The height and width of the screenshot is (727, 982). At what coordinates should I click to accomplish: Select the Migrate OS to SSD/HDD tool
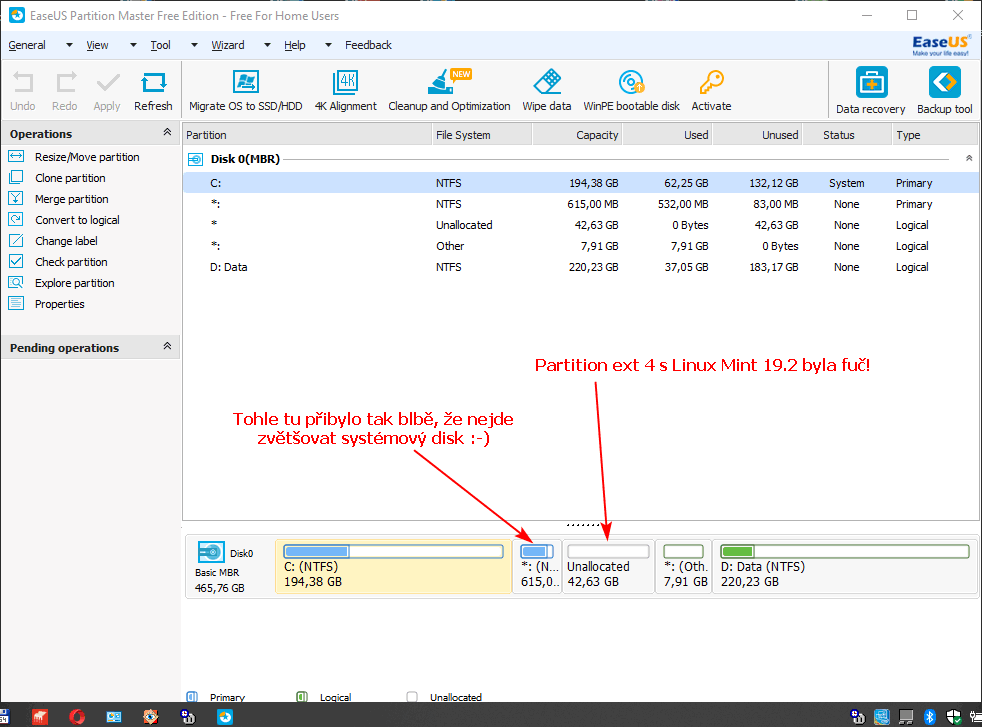(245, 90)
